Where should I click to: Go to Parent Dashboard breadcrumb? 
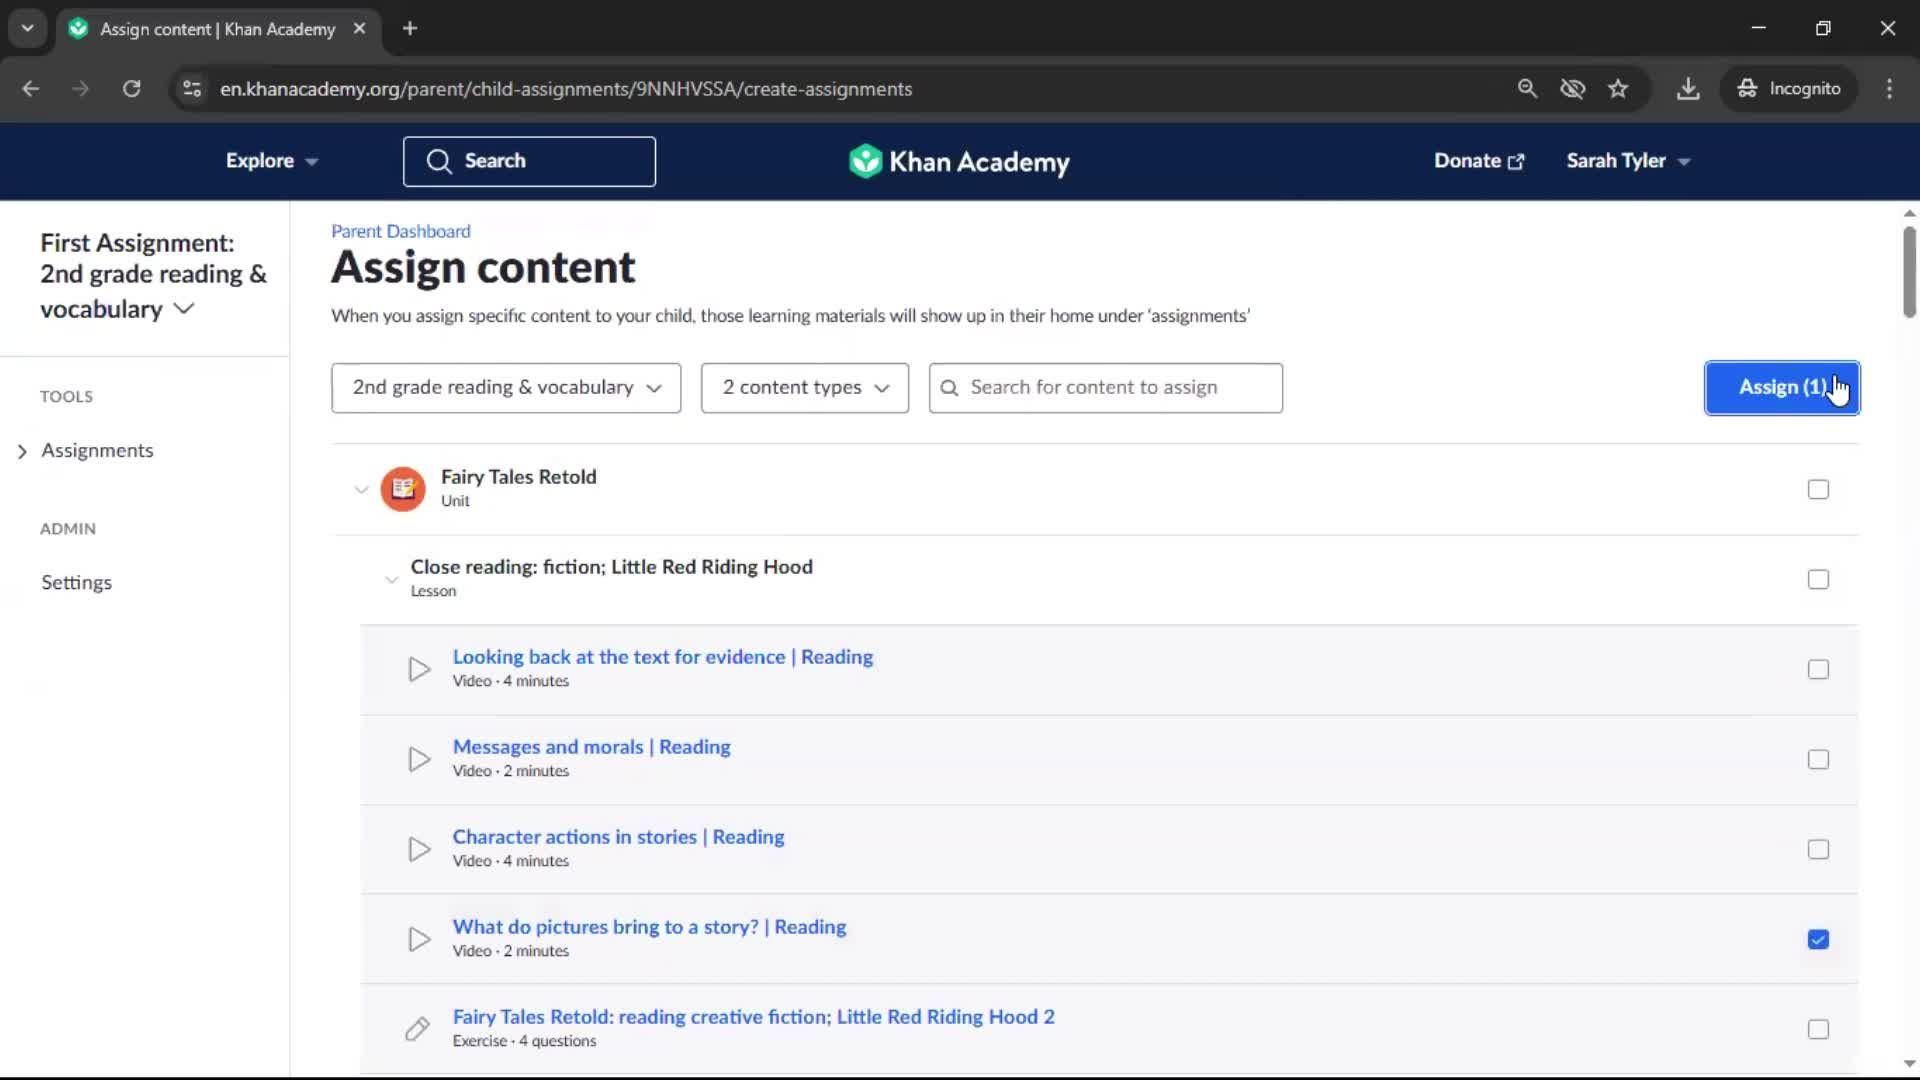(x=400, y=231)
